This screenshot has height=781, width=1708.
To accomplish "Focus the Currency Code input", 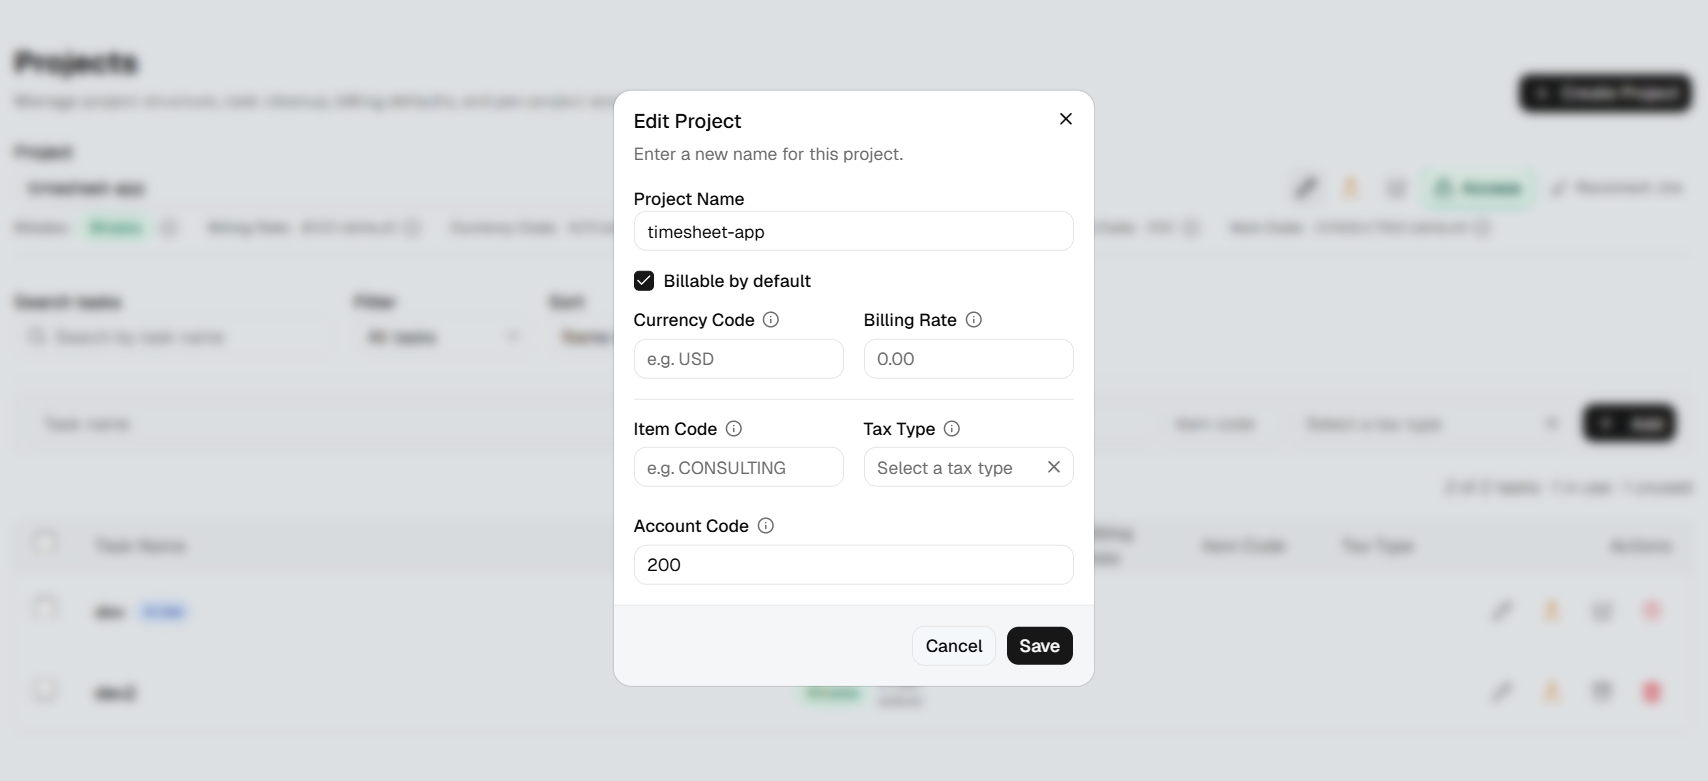I will [x=739, y=359].
